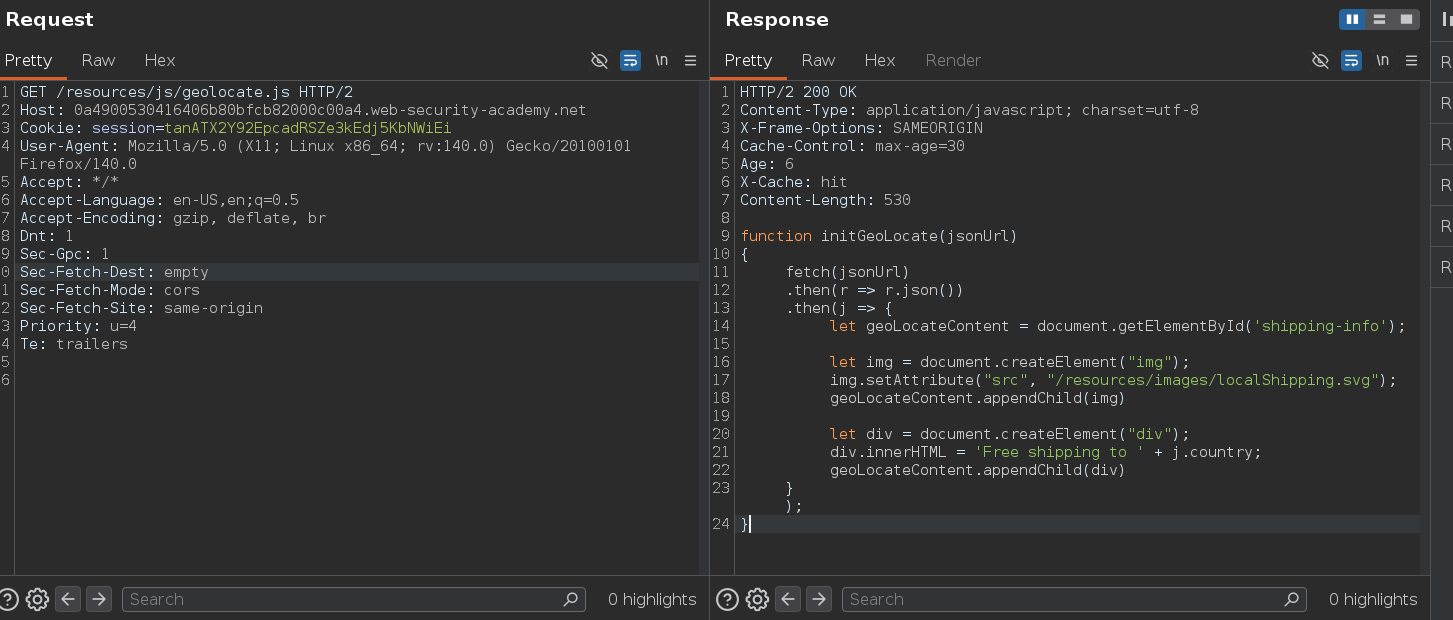Open help icon below Request panel
The image size is (1453, 620).
(8, 599)
